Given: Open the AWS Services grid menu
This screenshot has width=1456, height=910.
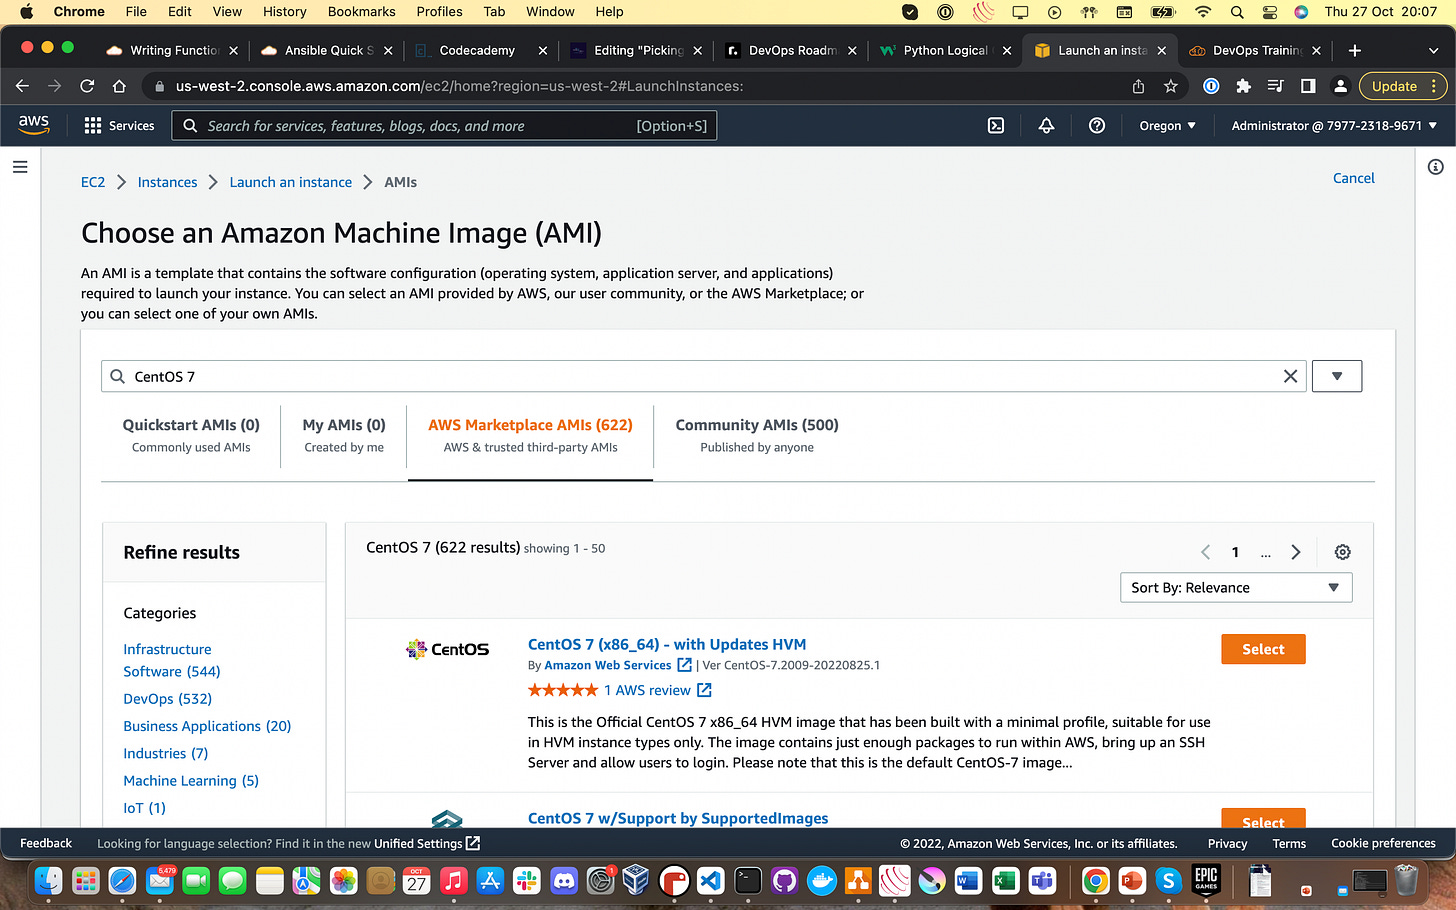Looking at the screenshot, I should pos(119,126).
